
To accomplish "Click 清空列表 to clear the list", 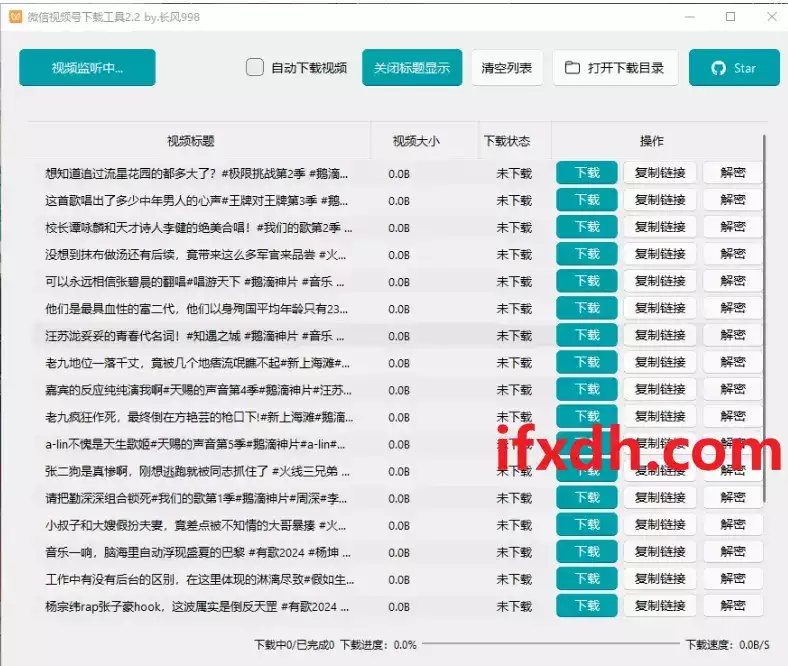I will click(507, 68).
